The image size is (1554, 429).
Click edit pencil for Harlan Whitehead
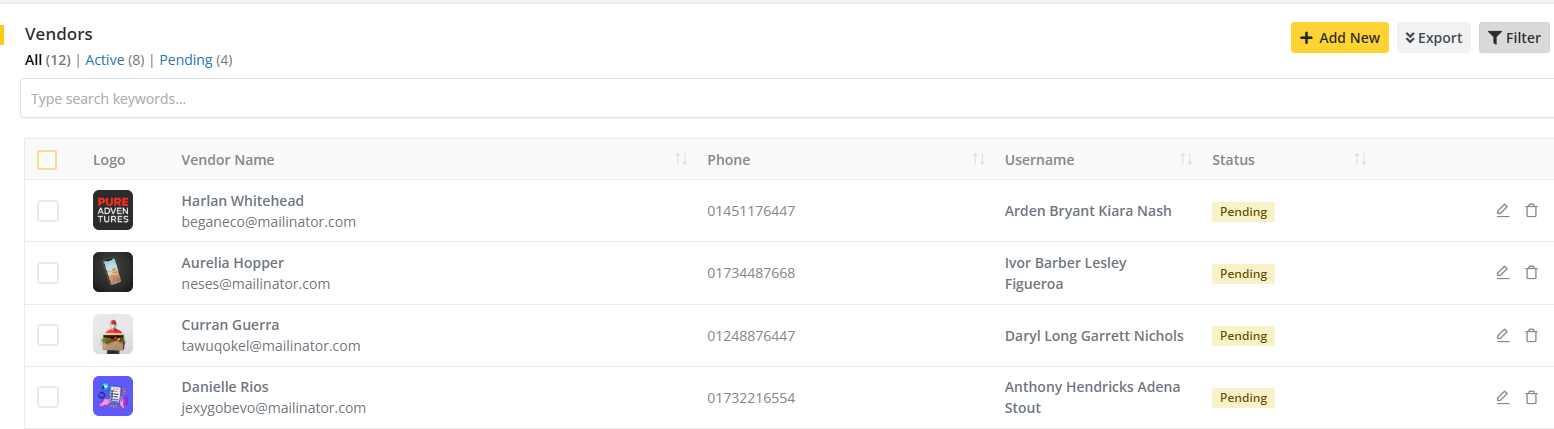(x=1502, y=210)
